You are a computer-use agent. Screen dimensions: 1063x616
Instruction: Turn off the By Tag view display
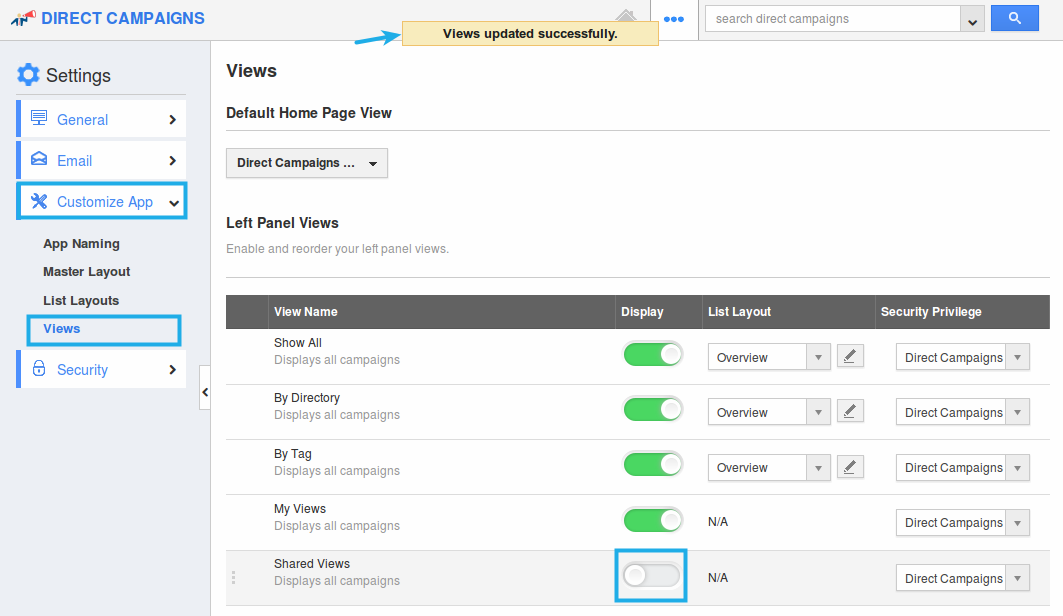click(652, 464)
